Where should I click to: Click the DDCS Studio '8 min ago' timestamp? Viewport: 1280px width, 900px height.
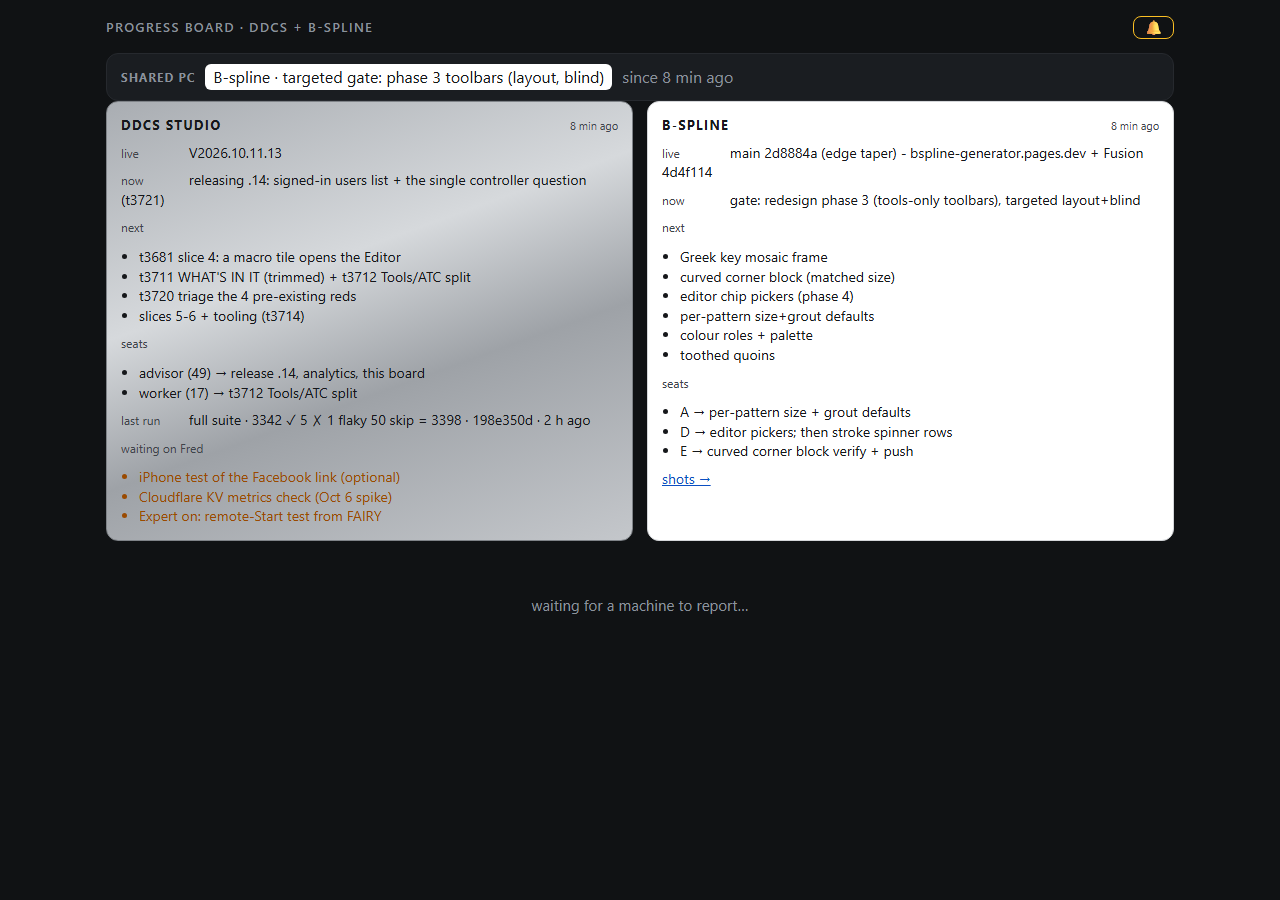pos(594,126)
